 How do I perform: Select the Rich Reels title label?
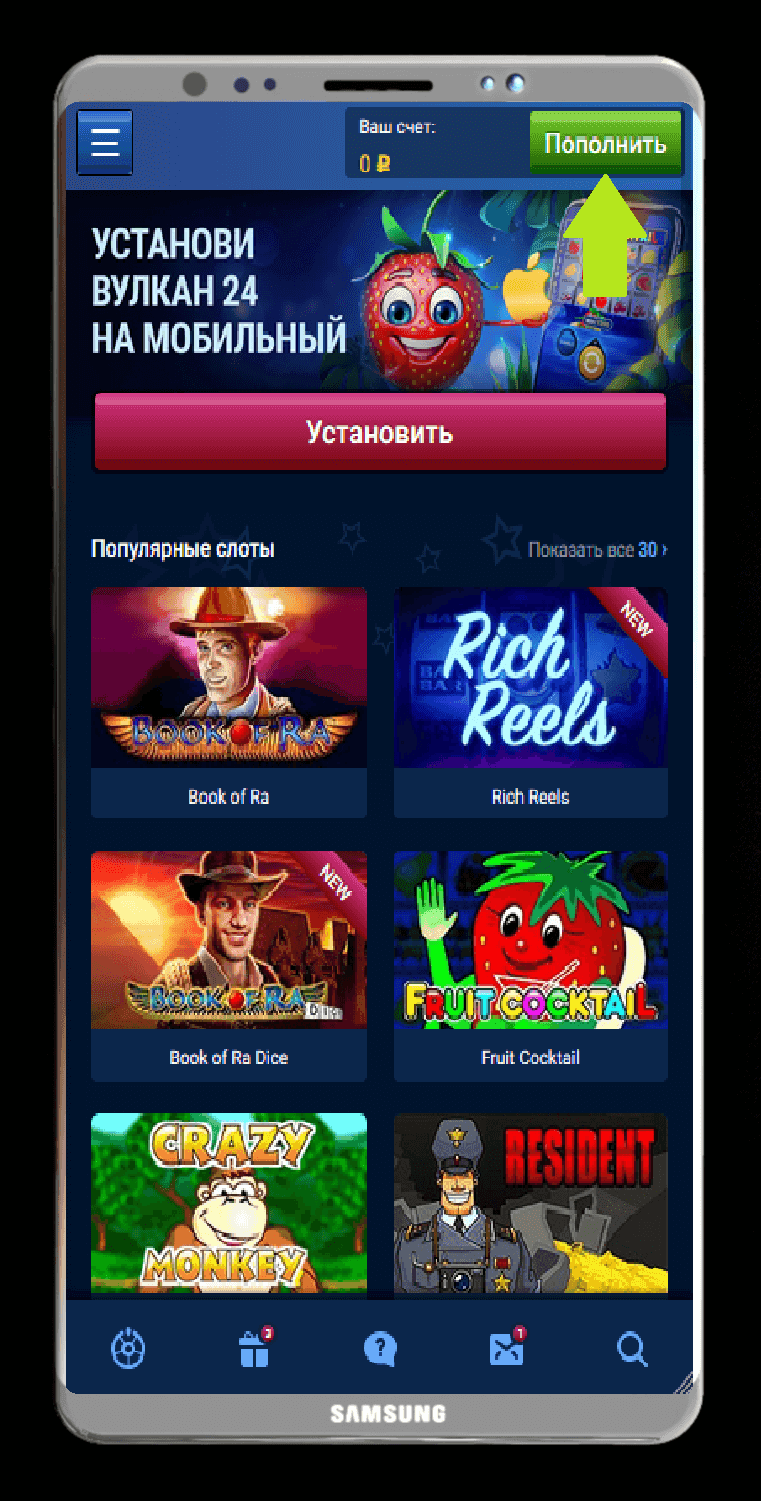tap(531, 797)
